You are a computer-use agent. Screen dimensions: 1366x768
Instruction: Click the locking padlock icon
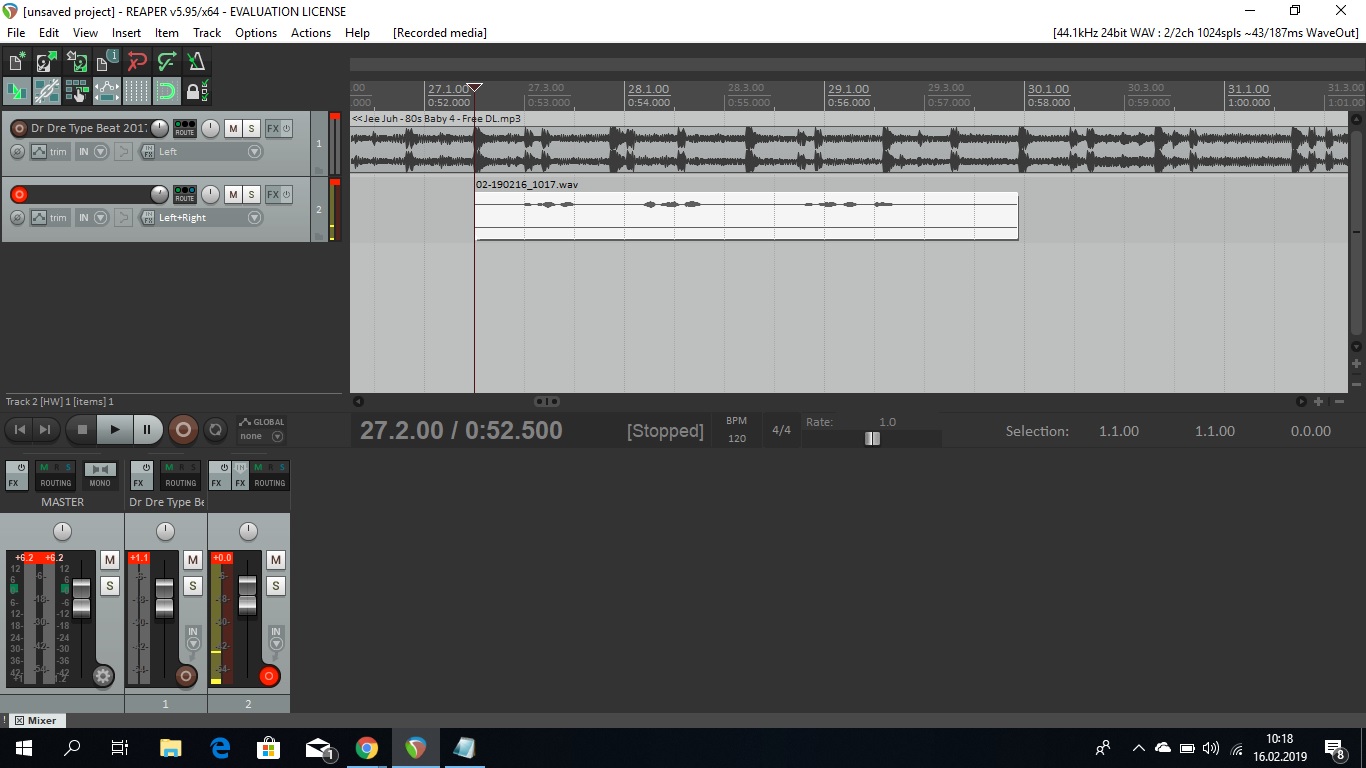click(x=195, y=92)
